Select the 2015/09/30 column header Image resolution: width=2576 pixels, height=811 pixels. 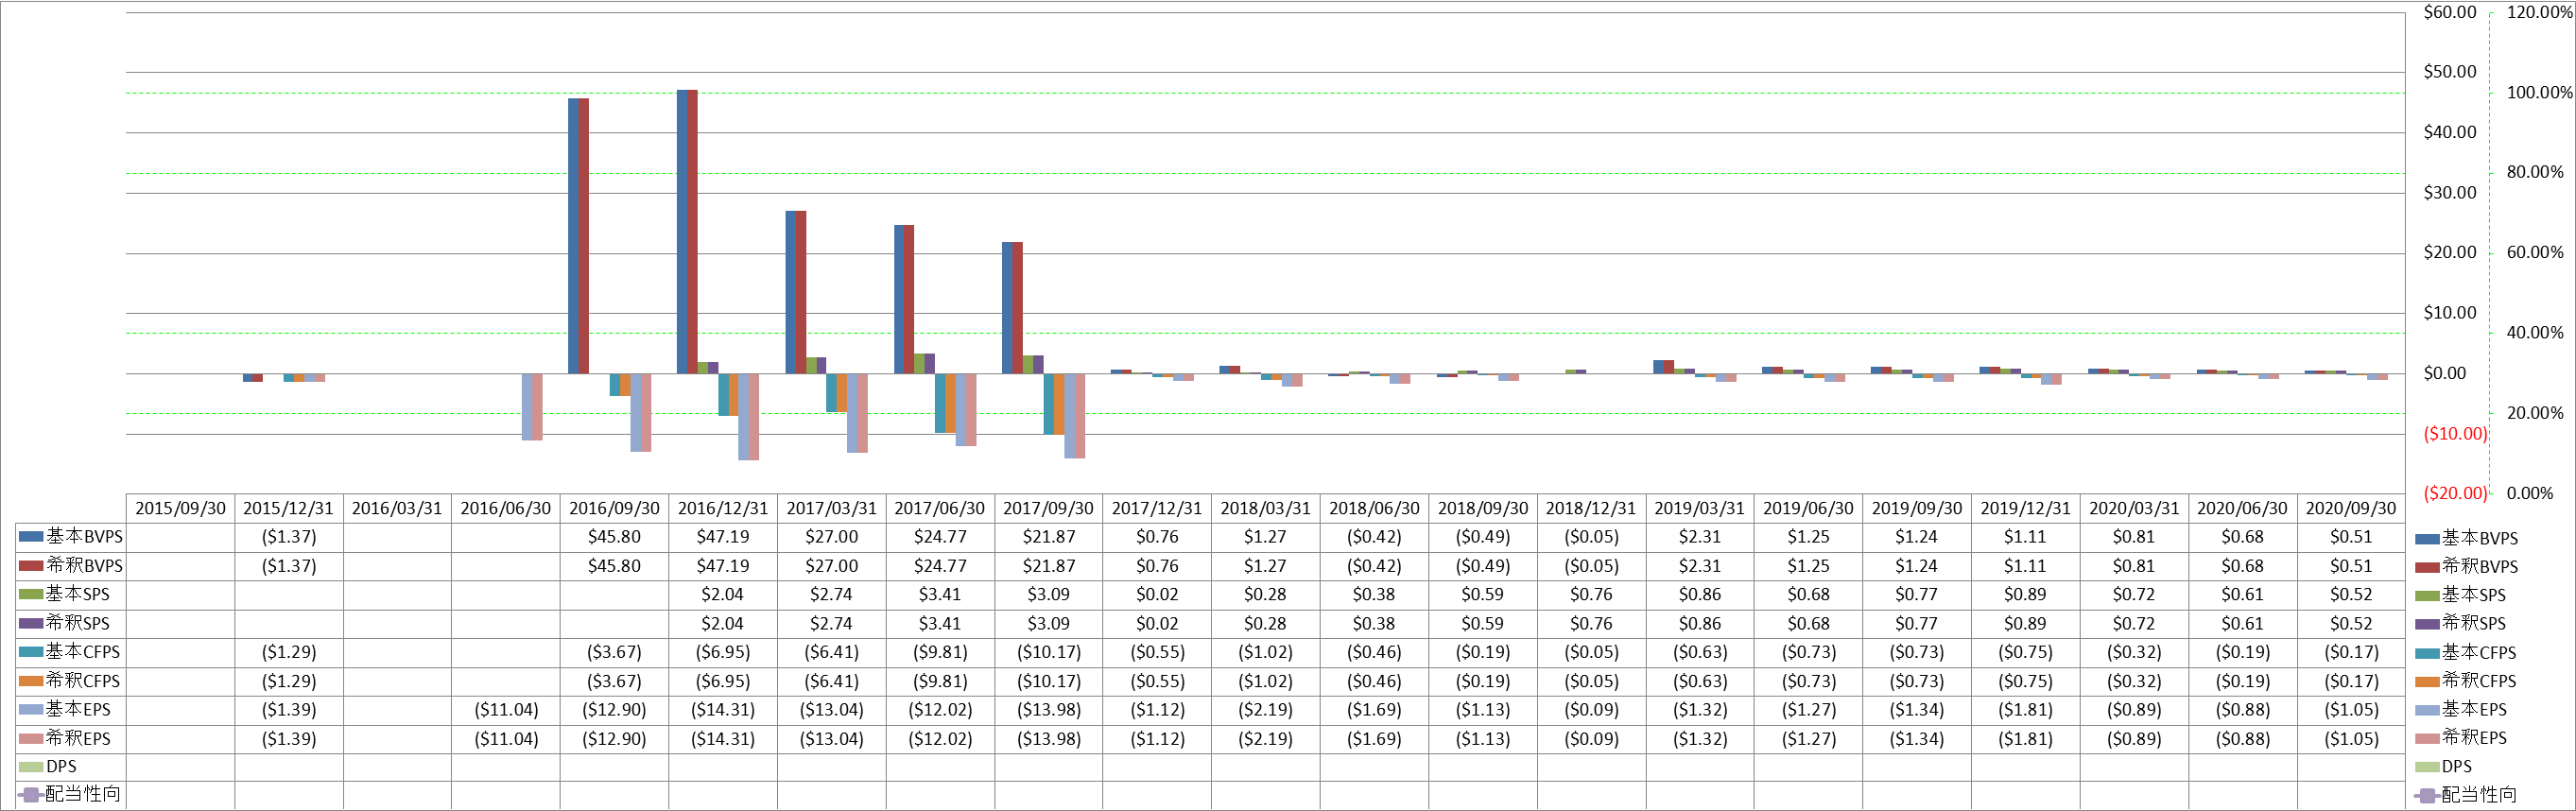(x=180, y=508)
